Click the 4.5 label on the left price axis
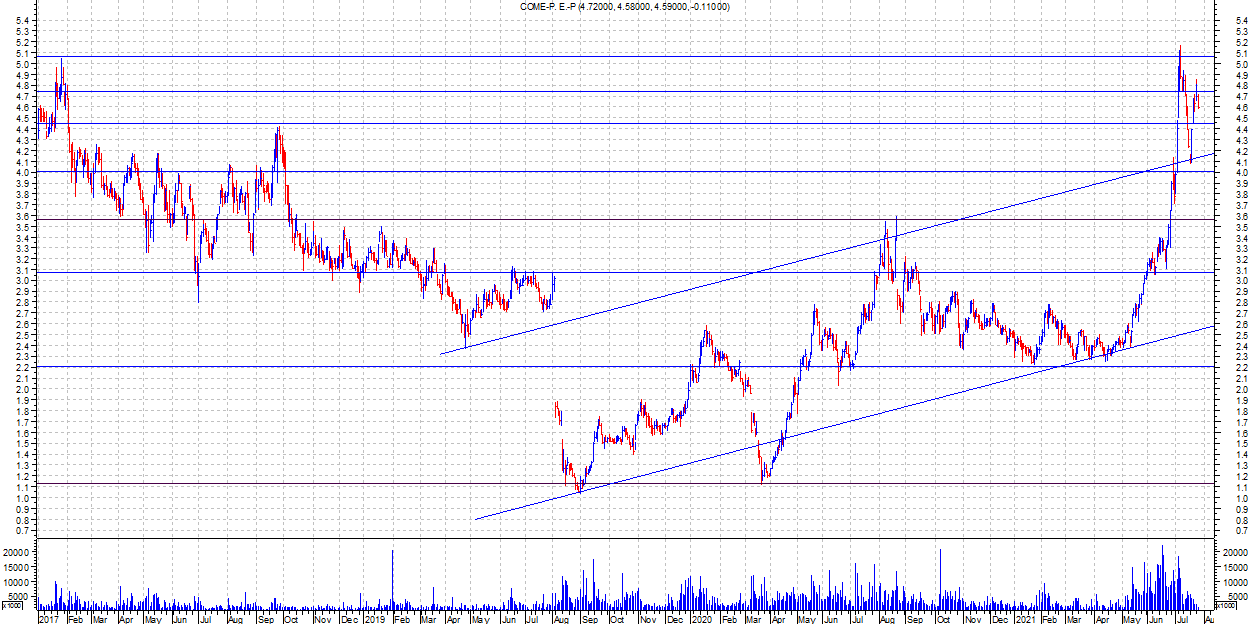The width and height of the screenshot is (1250, 624). [24, 119]
